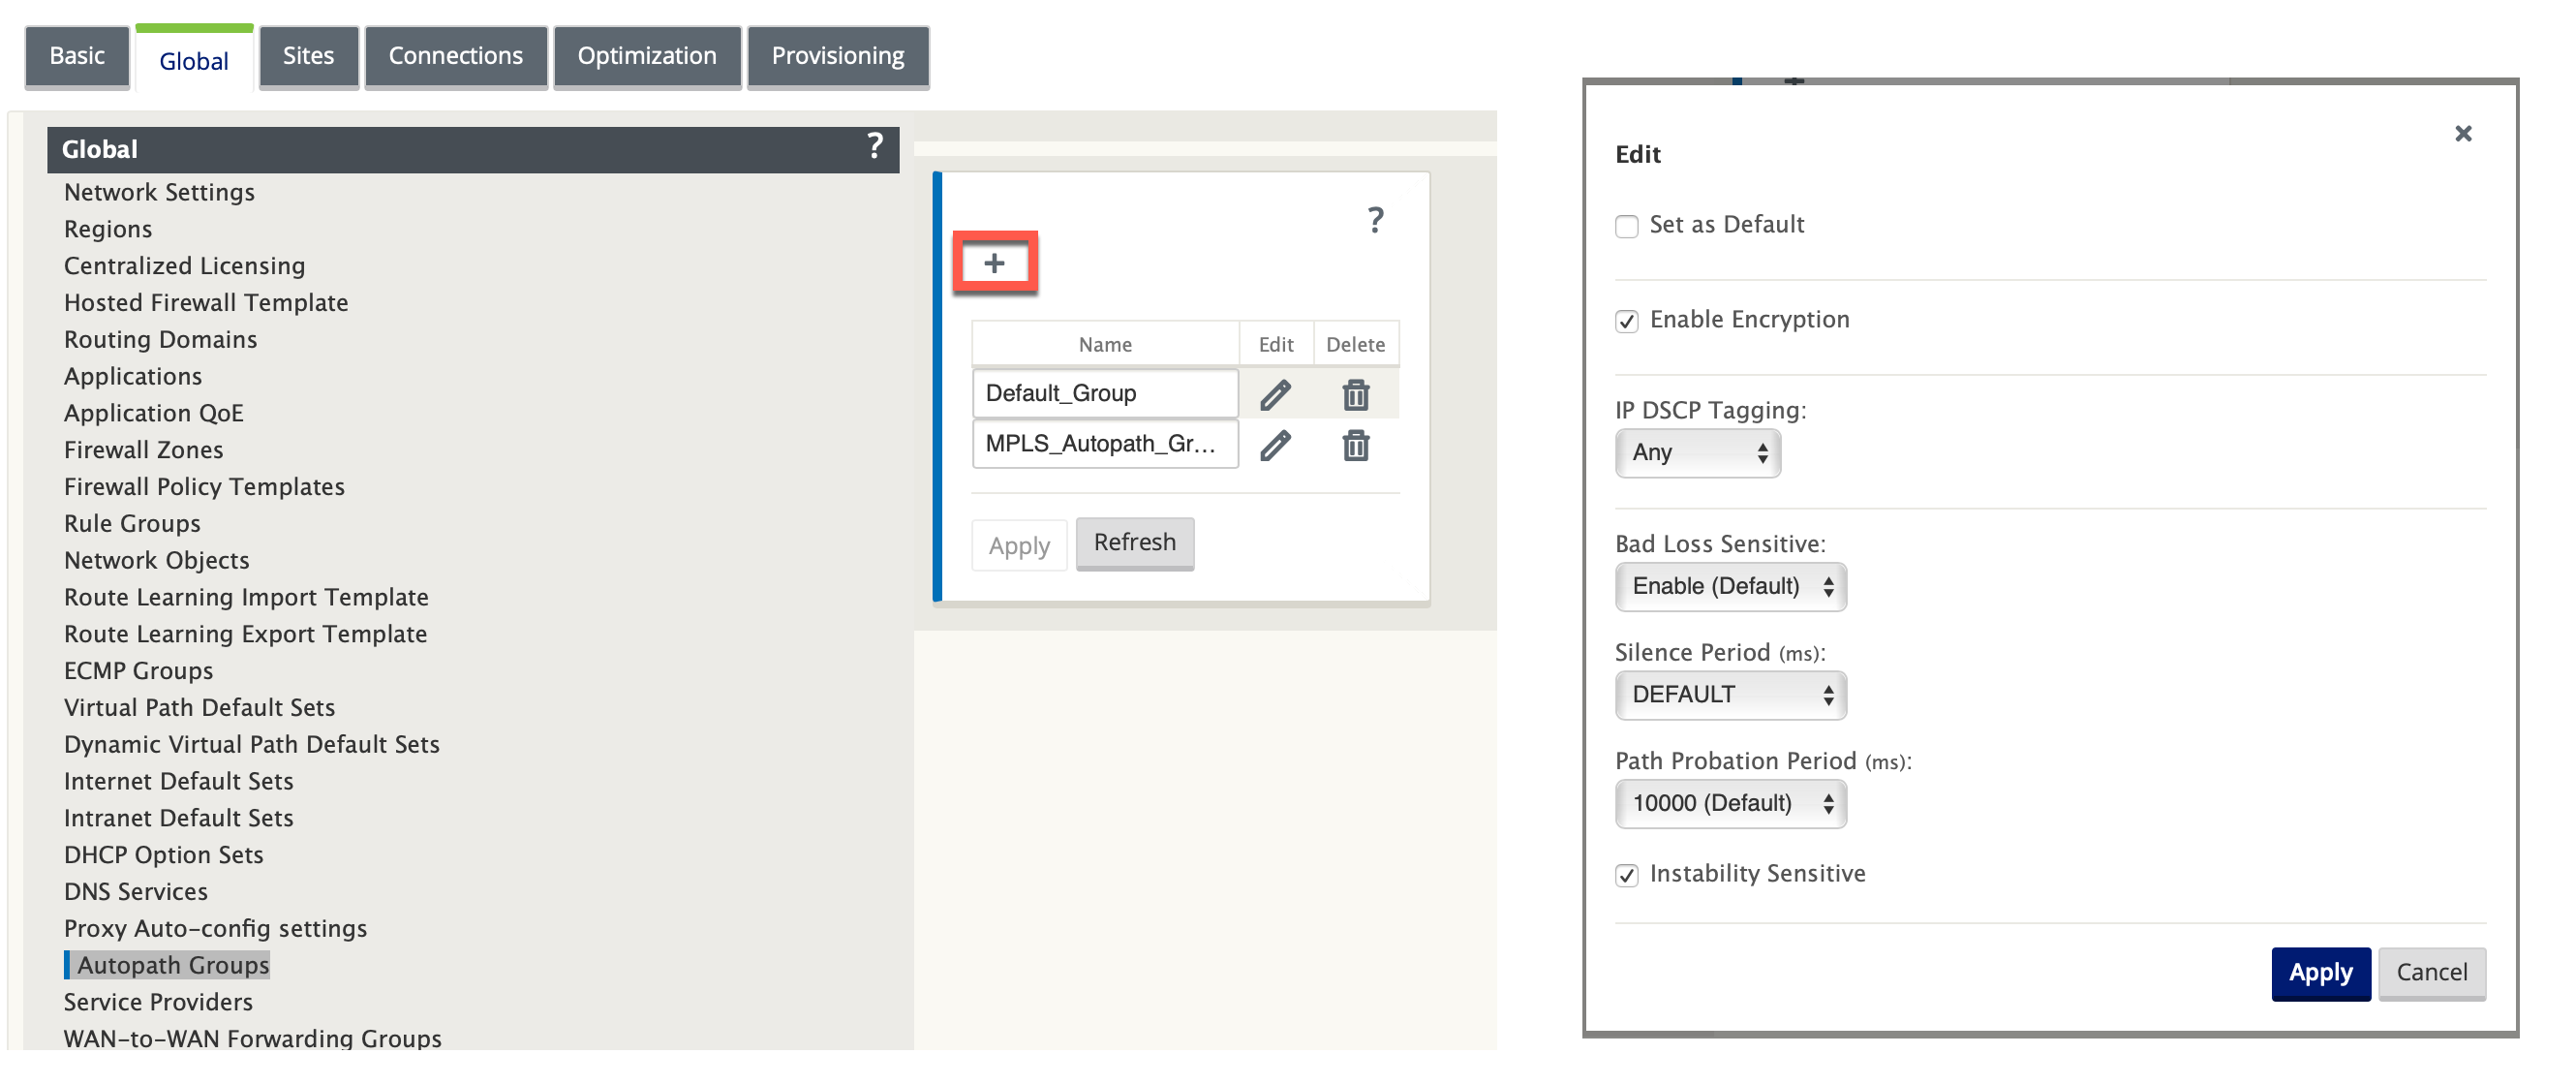
Task: Edit MPLS_Autopath_Gr… row with pencil icon
Action: click(x=1275, y=445)
